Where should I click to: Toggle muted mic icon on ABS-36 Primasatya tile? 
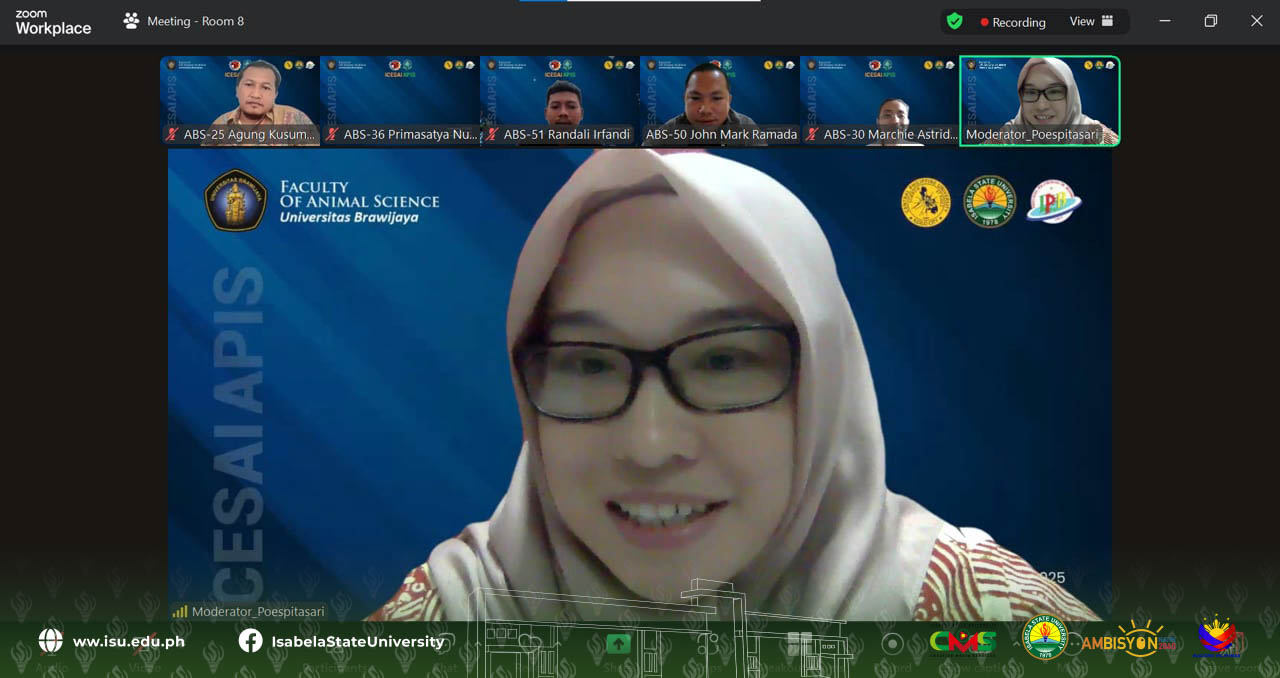[x=333, y=134]
